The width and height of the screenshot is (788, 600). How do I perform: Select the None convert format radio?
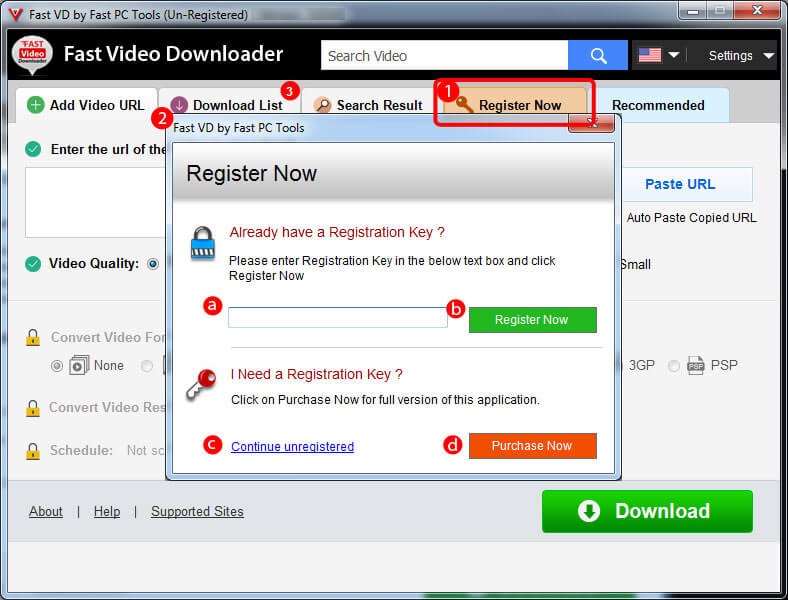[x=57, y=366]
